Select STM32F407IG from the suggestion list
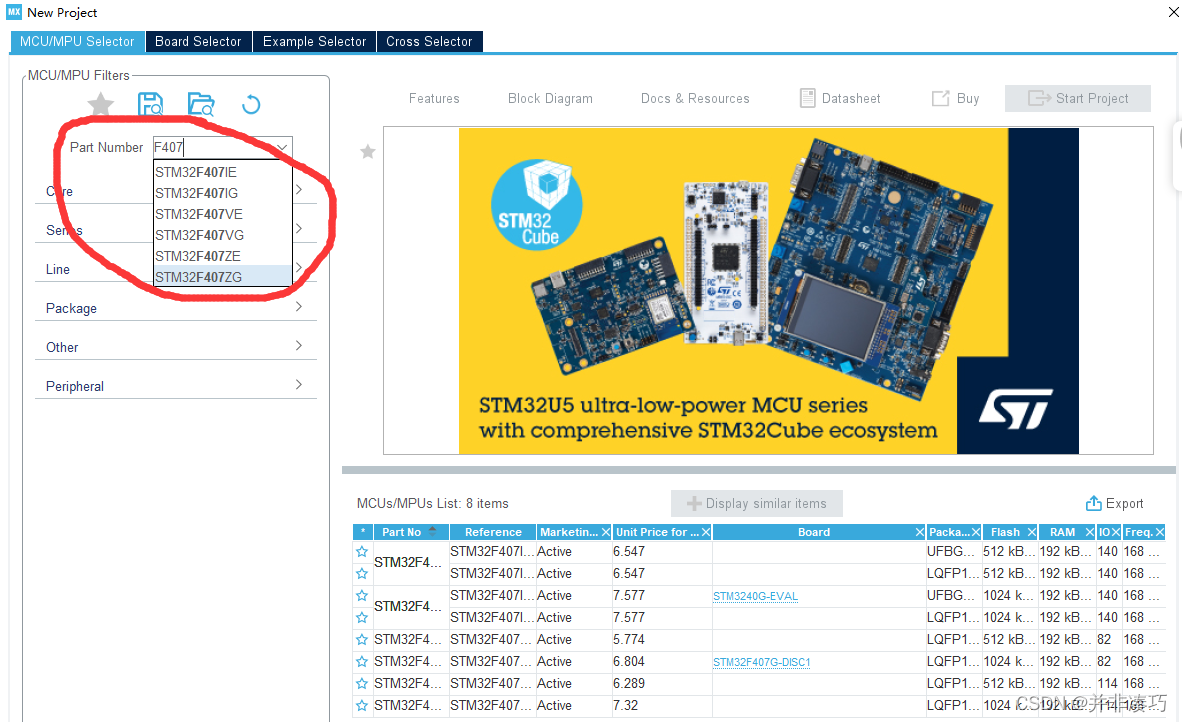Viewport: 1182px width, 722px height. (222, 193)
